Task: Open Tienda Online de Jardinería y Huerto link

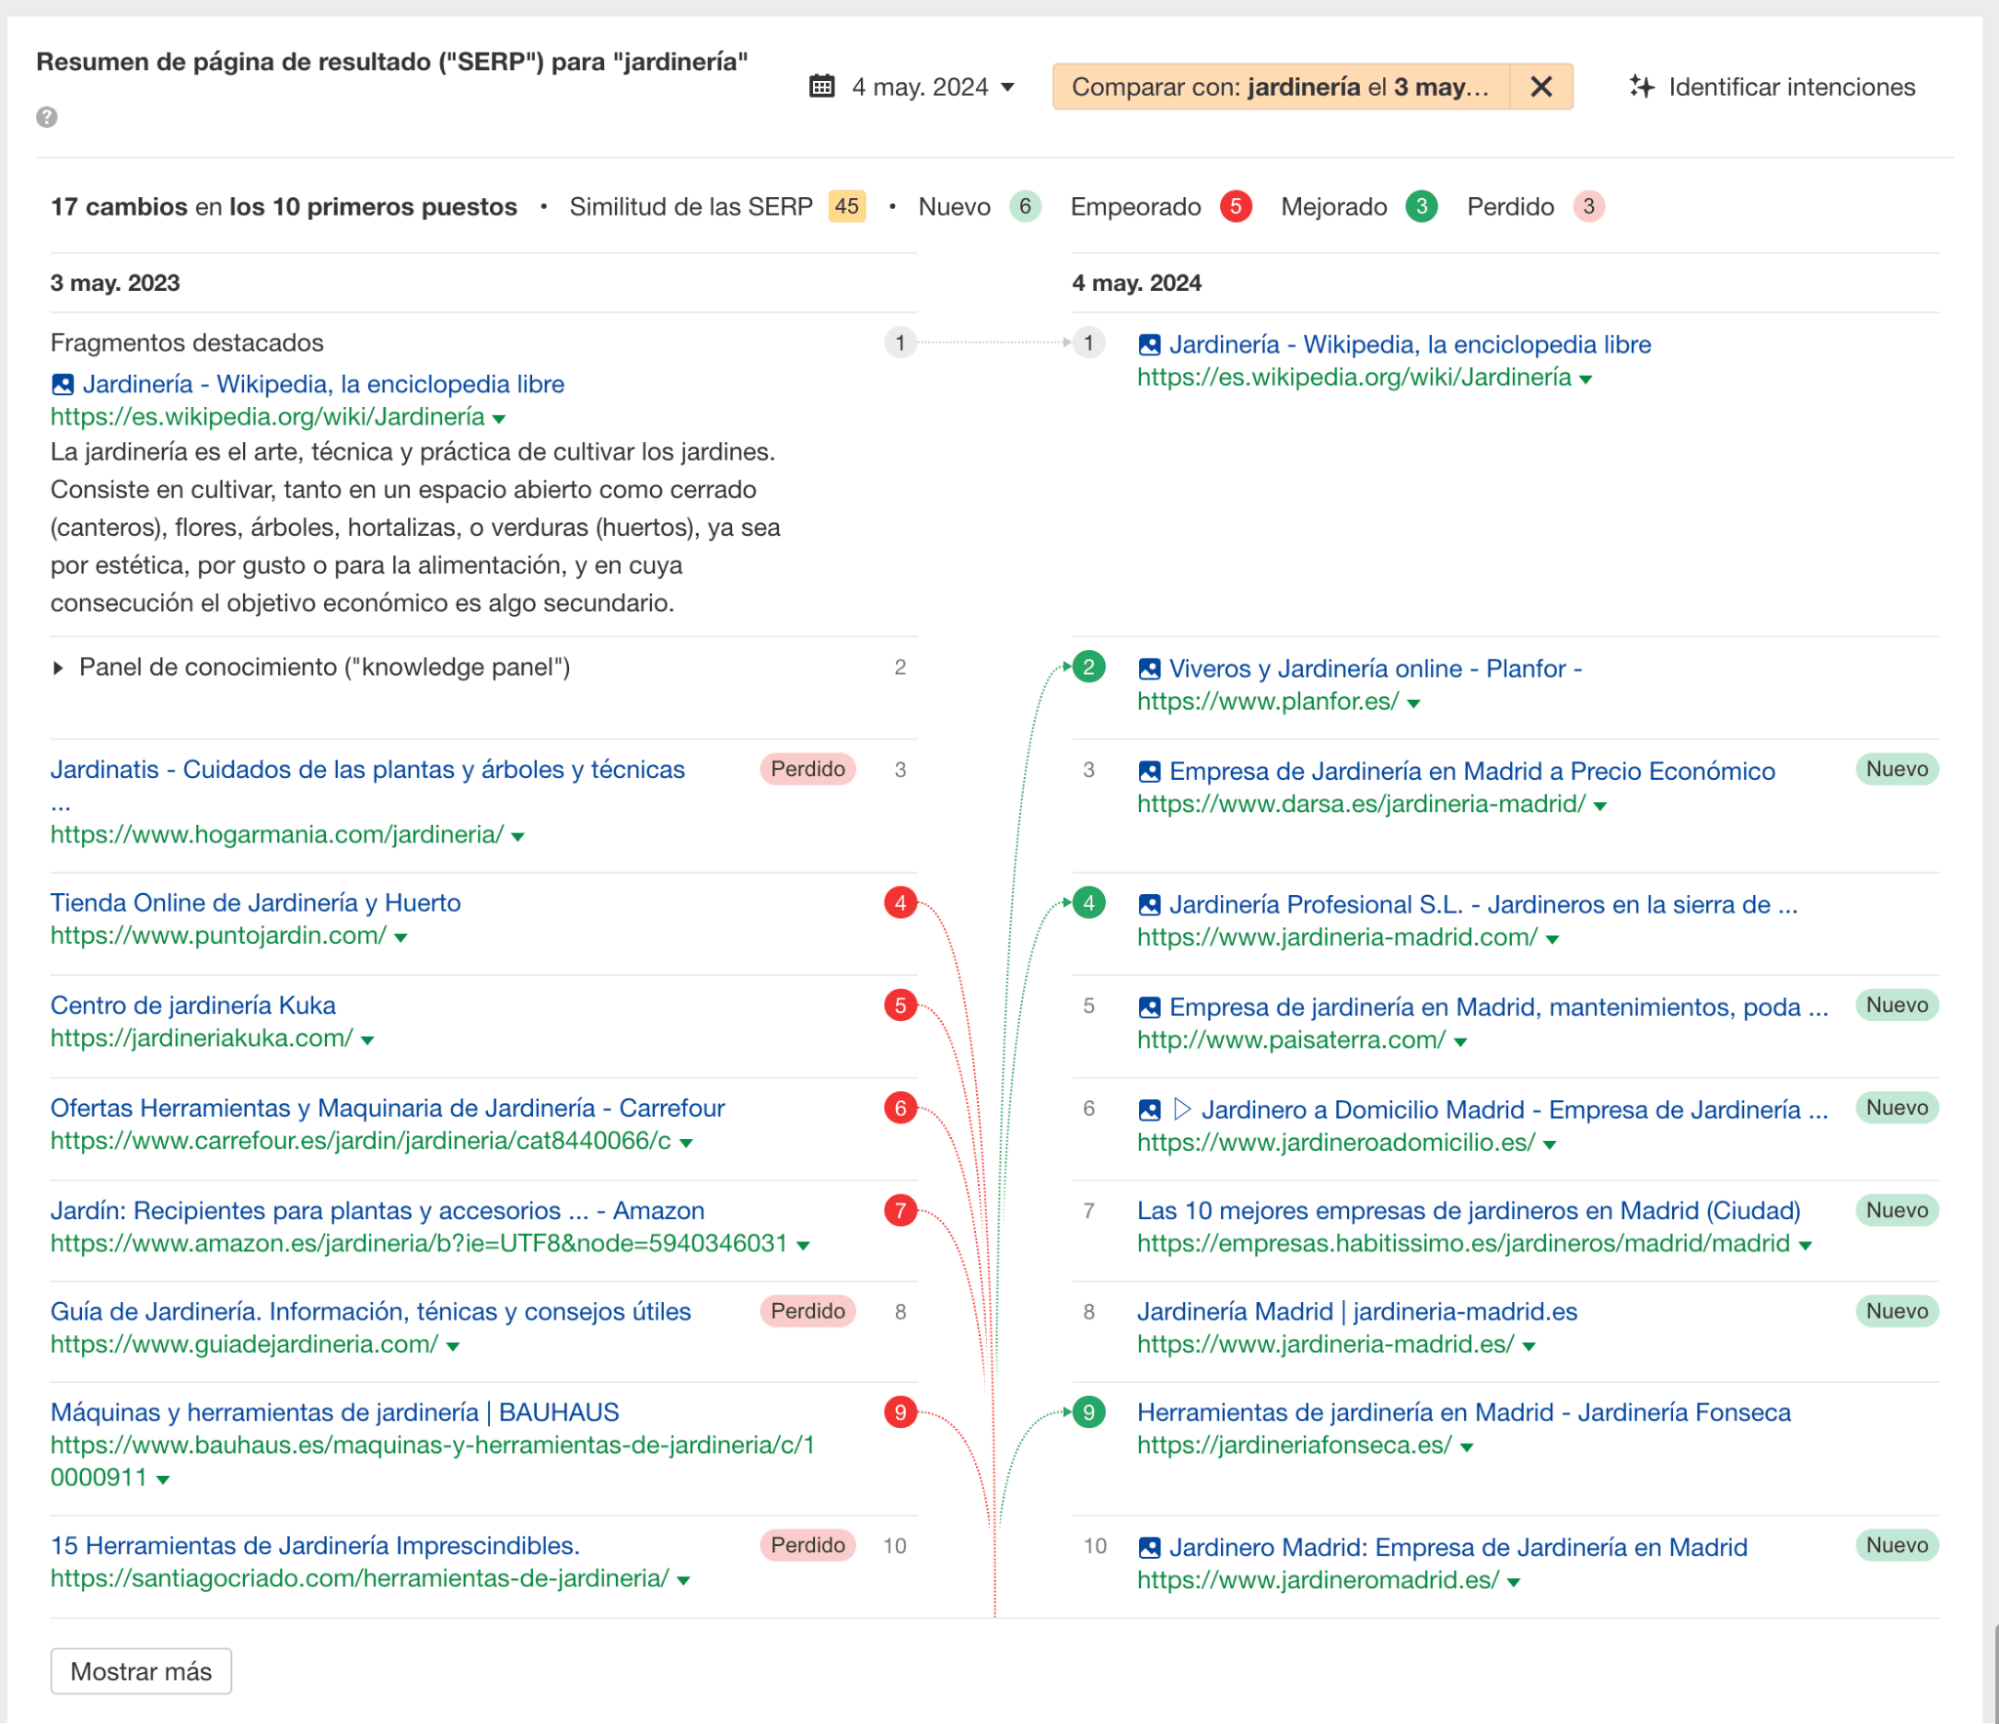Action: (x=255, y=903)
